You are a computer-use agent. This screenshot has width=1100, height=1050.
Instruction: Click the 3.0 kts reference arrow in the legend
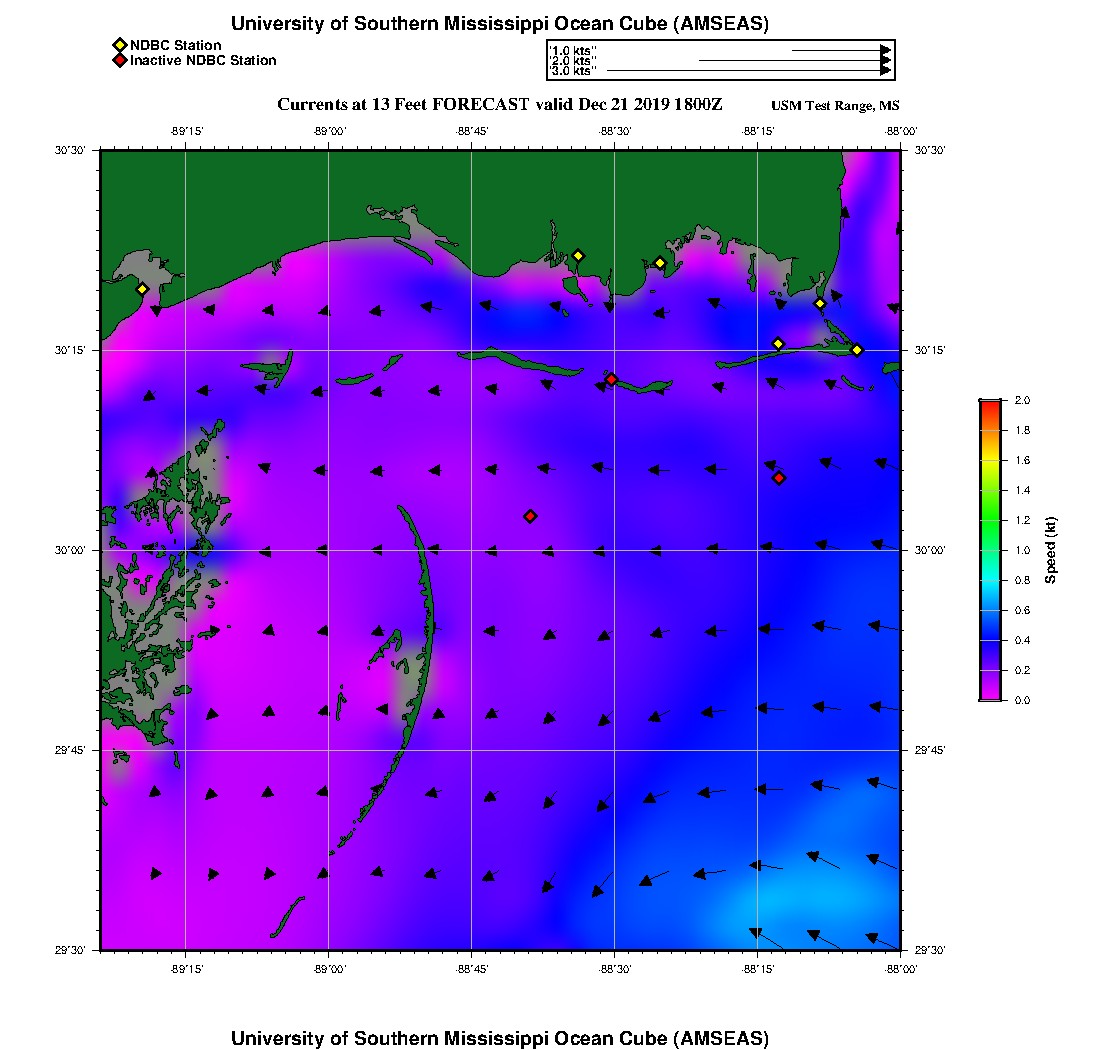pyautogui.click(x=749, y=70)
